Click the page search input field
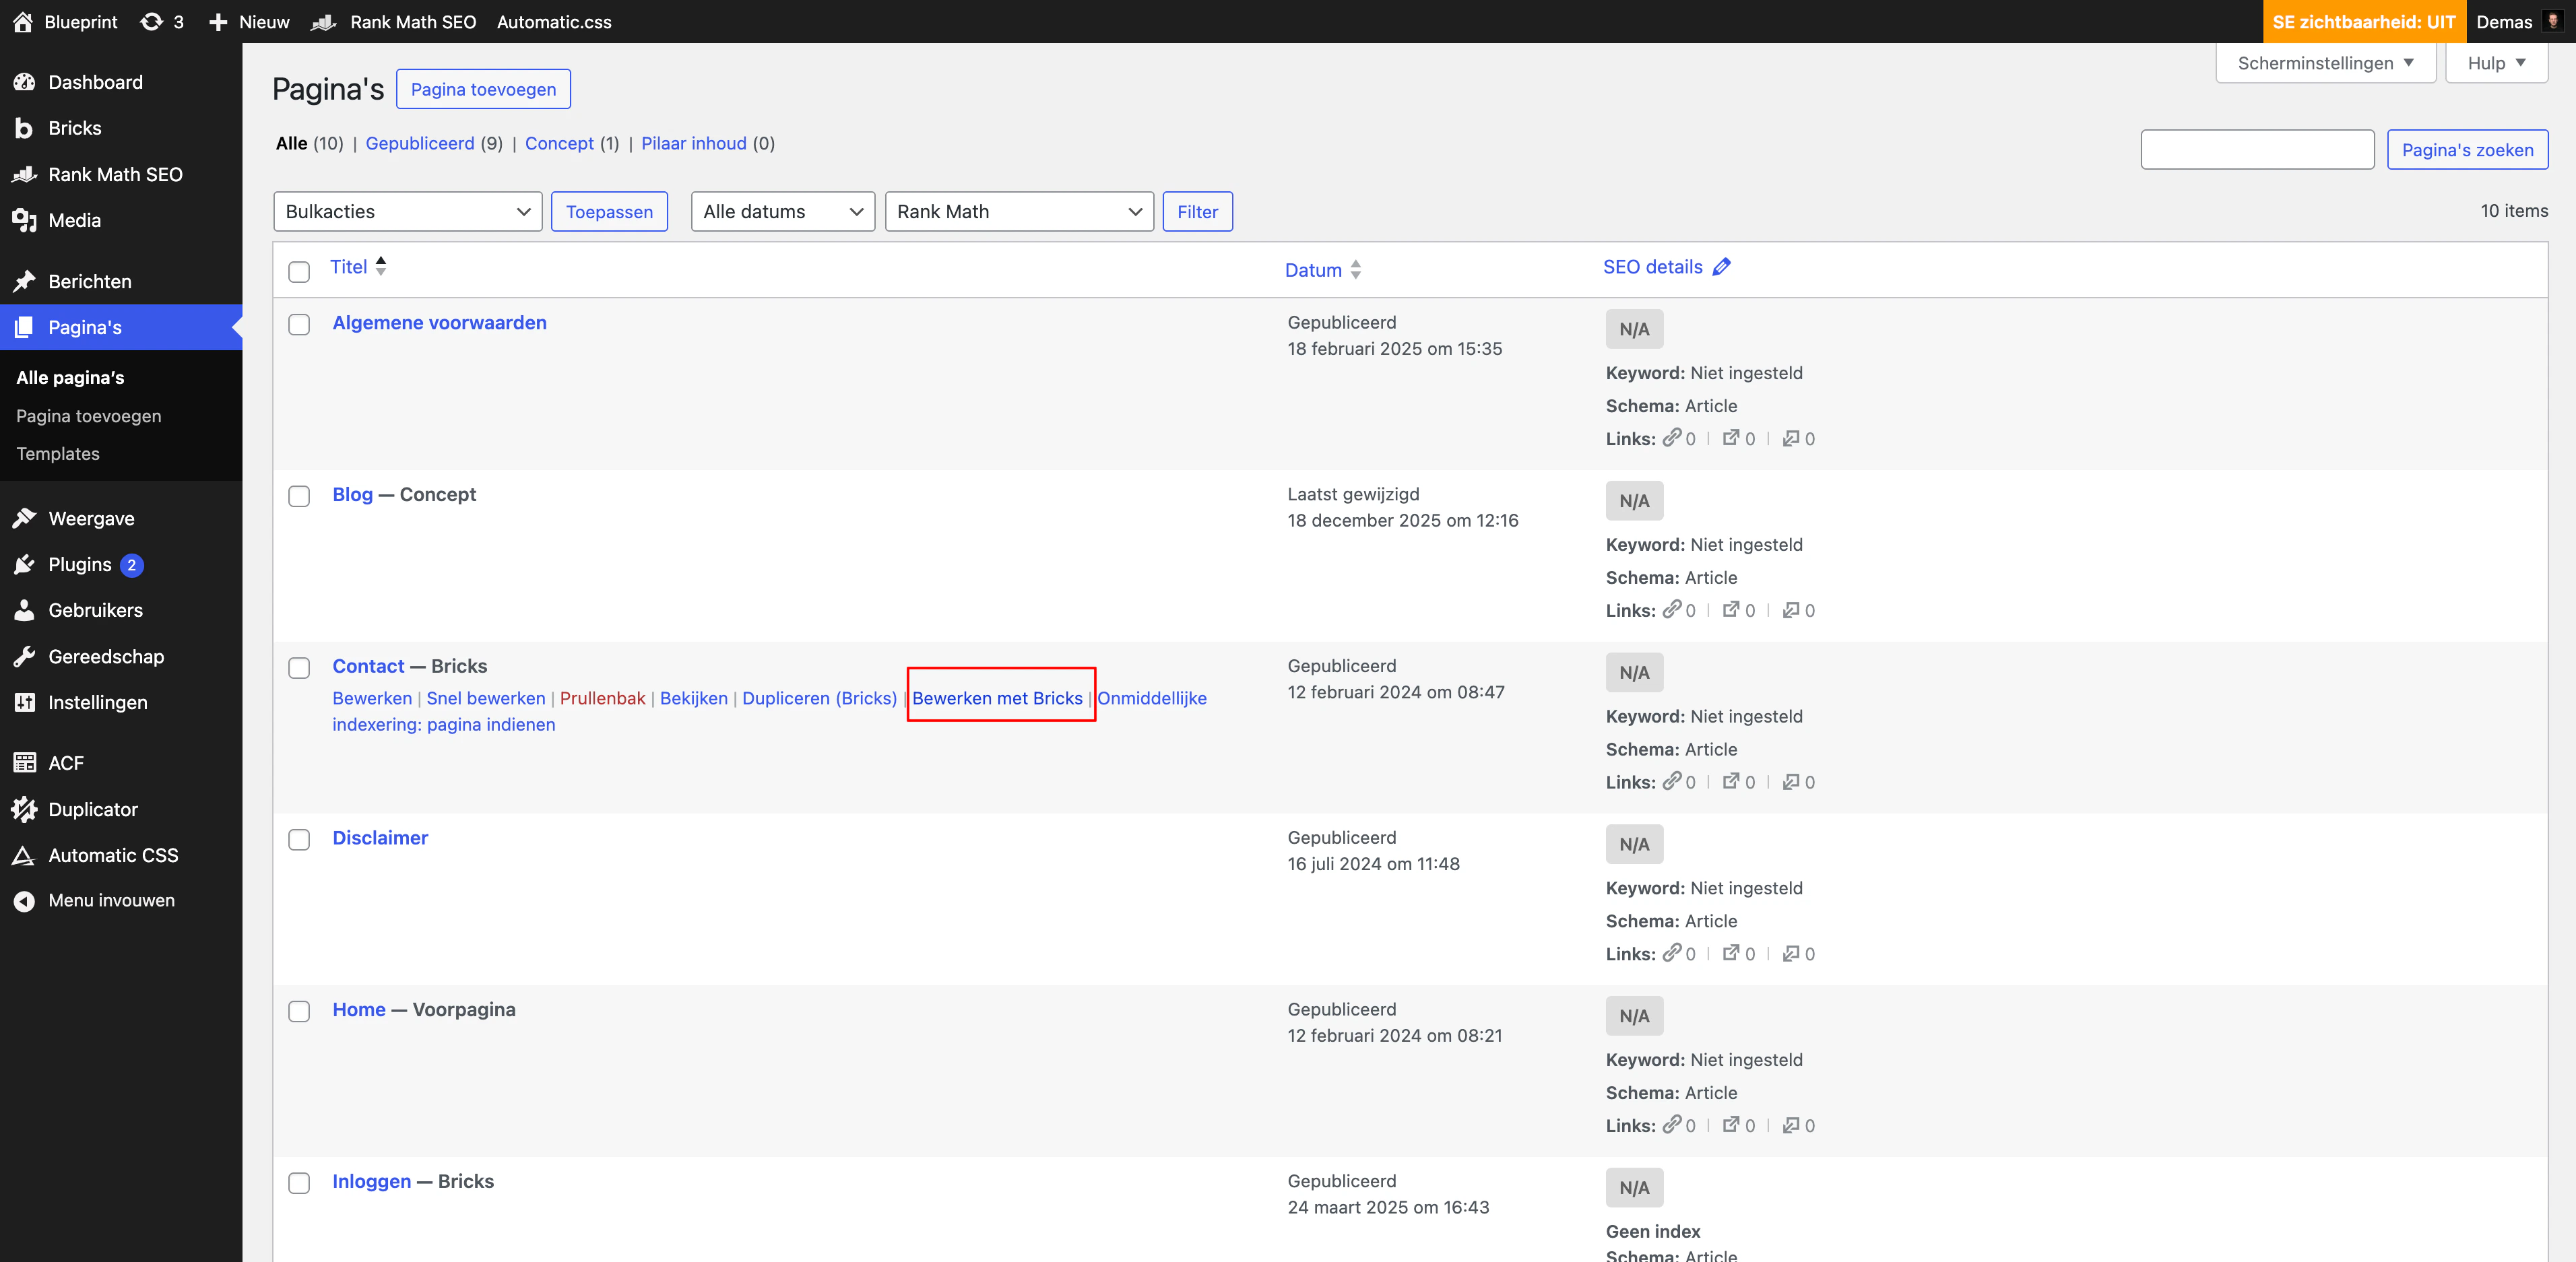This screenshot has width=2576, height=1262. (x=2257, y=149)
